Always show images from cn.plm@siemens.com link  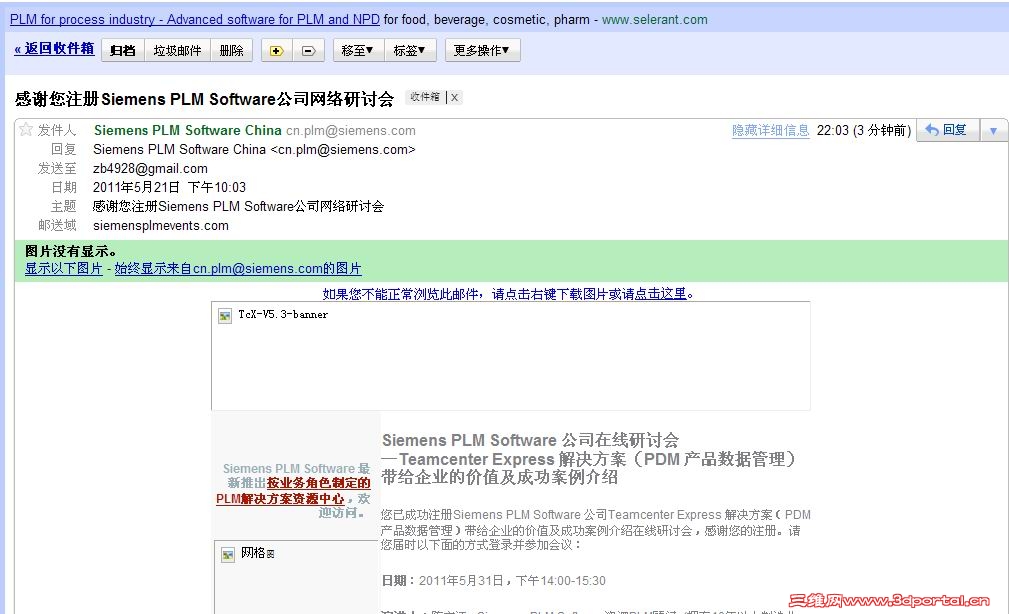pyautogui.click(x=238, y=268)
